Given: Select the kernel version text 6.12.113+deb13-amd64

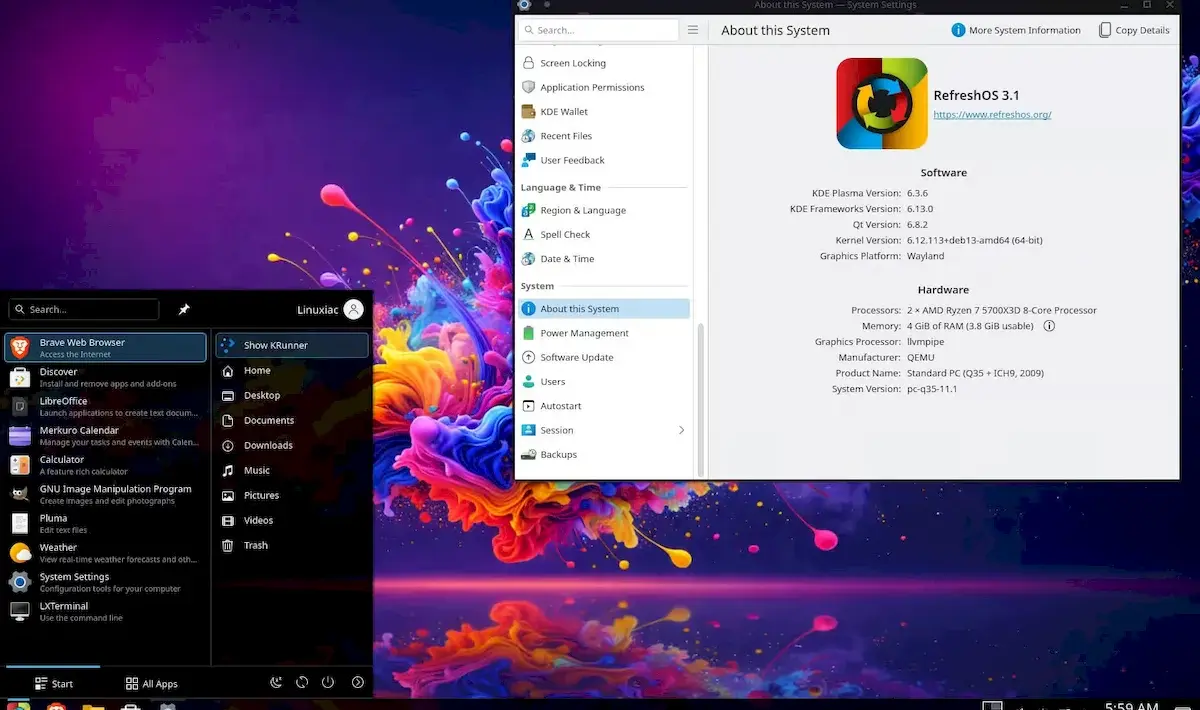Looking at the screenshot, I should [974, 241].
